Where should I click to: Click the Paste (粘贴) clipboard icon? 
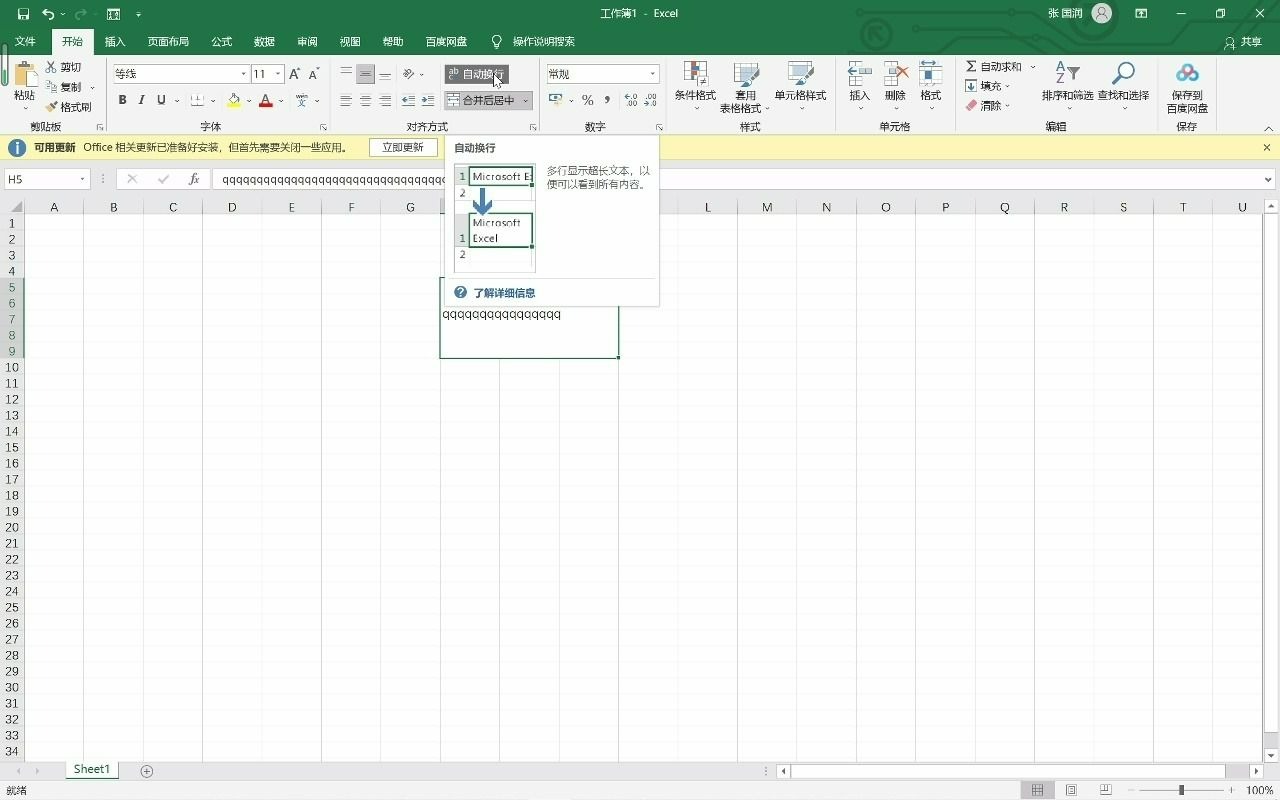coord(24,74)
